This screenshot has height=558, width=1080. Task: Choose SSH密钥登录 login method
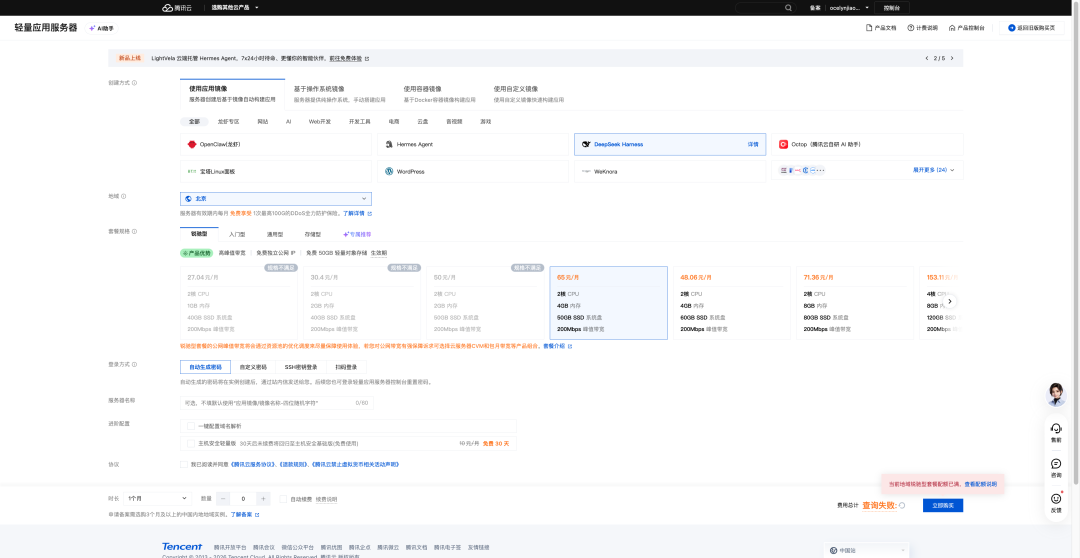coord(301,367)
